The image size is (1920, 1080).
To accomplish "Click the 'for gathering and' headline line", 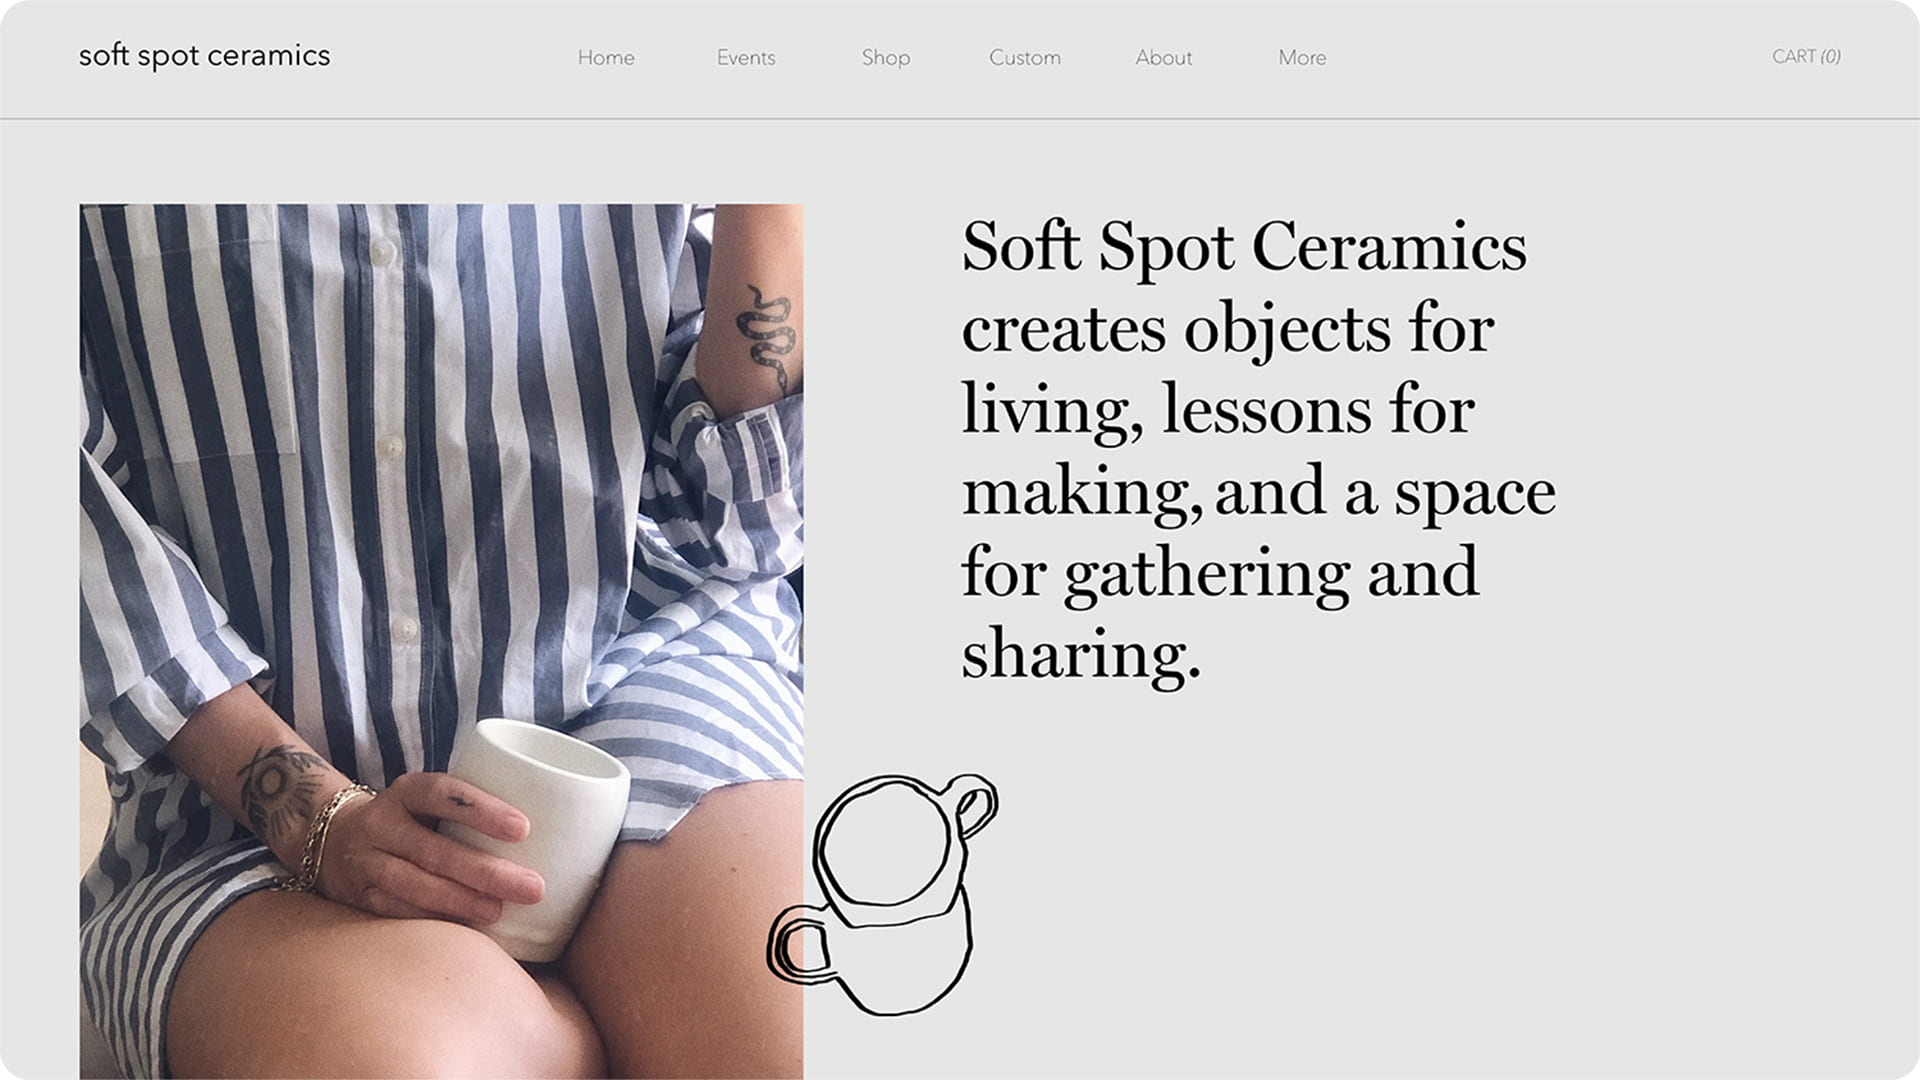I will point(1220,574).
